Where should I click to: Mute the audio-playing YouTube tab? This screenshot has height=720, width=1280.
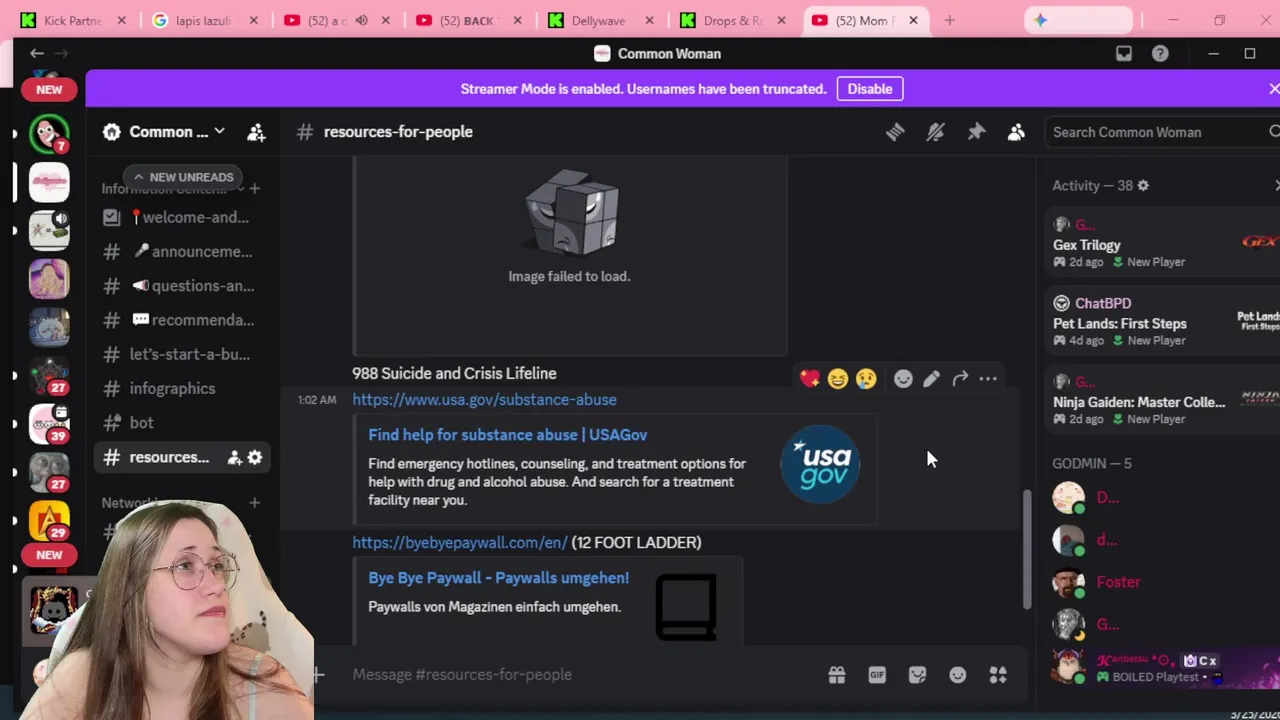coord(361,20)
